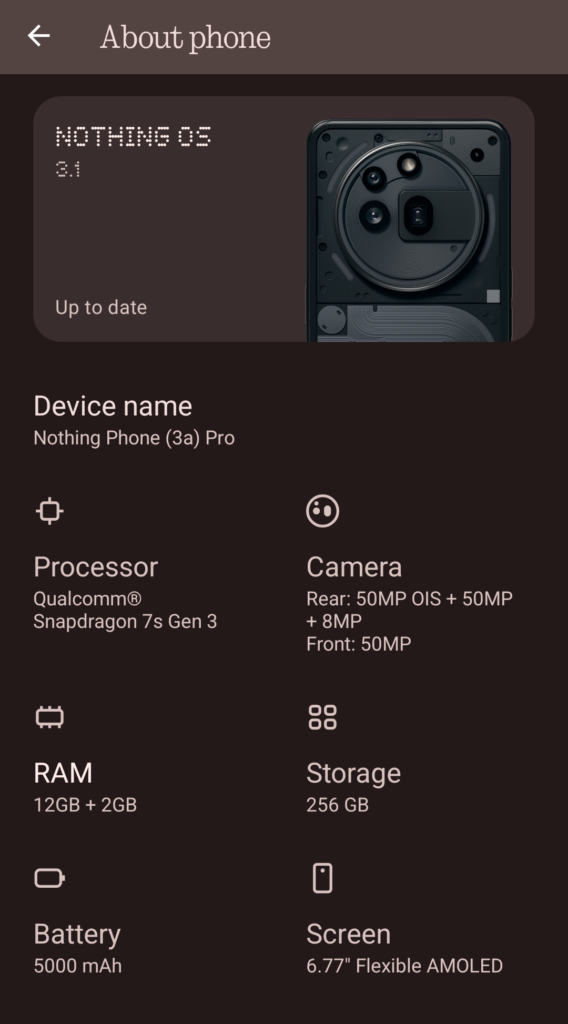Click the storage grid icon

(323, 717)
